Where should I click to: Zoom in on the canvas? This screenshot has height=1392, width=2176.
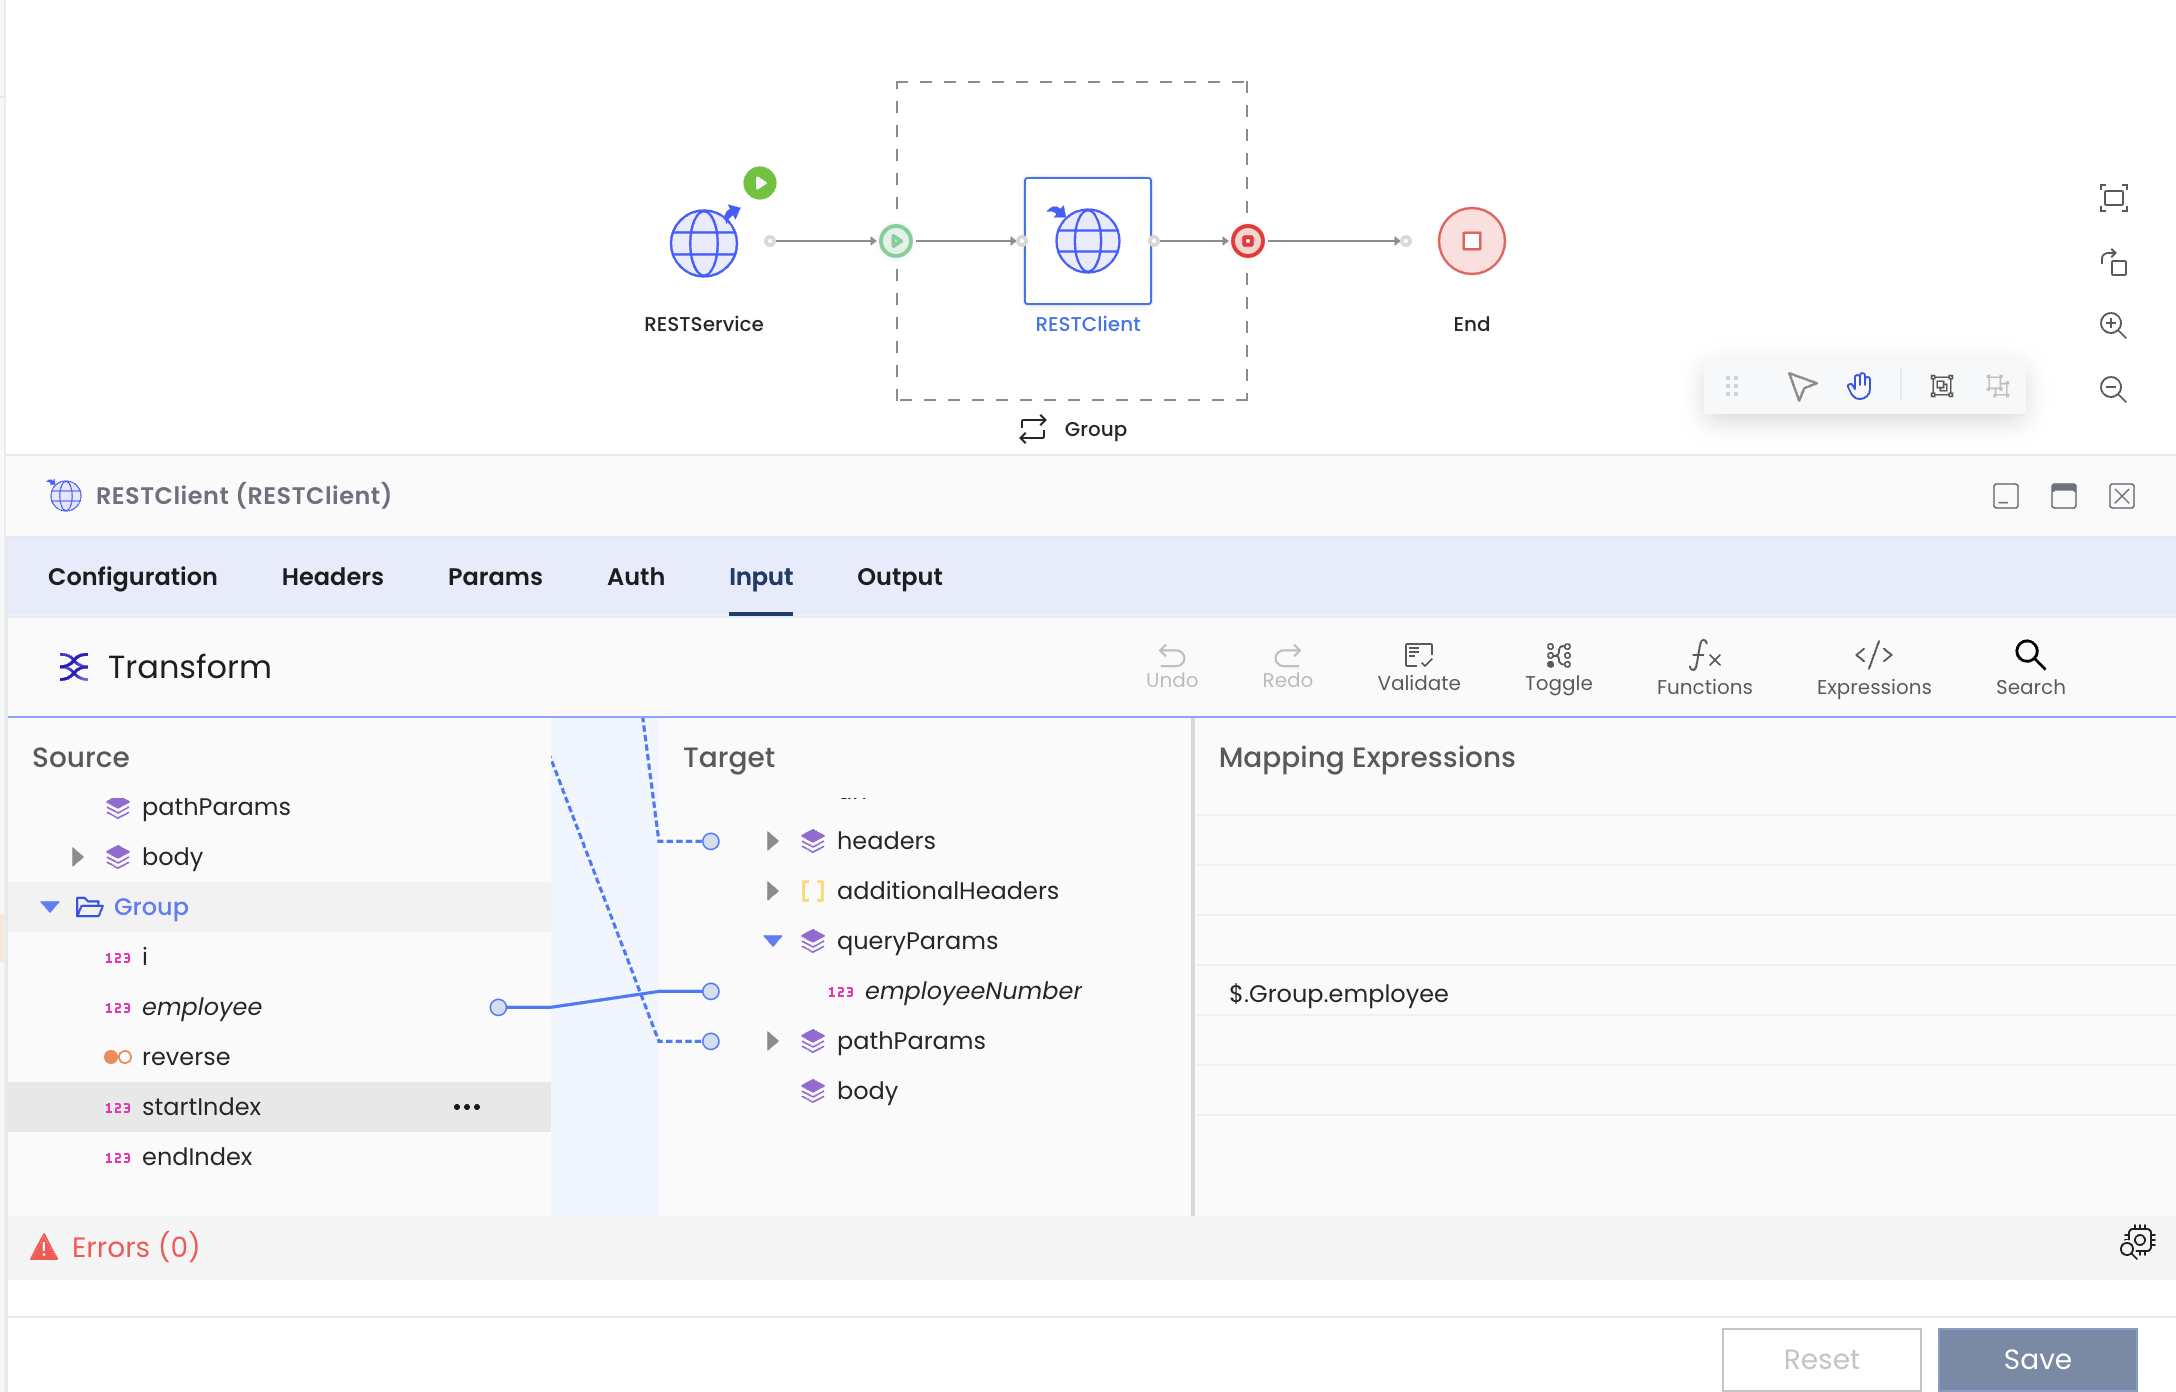tap(2112, 325)
